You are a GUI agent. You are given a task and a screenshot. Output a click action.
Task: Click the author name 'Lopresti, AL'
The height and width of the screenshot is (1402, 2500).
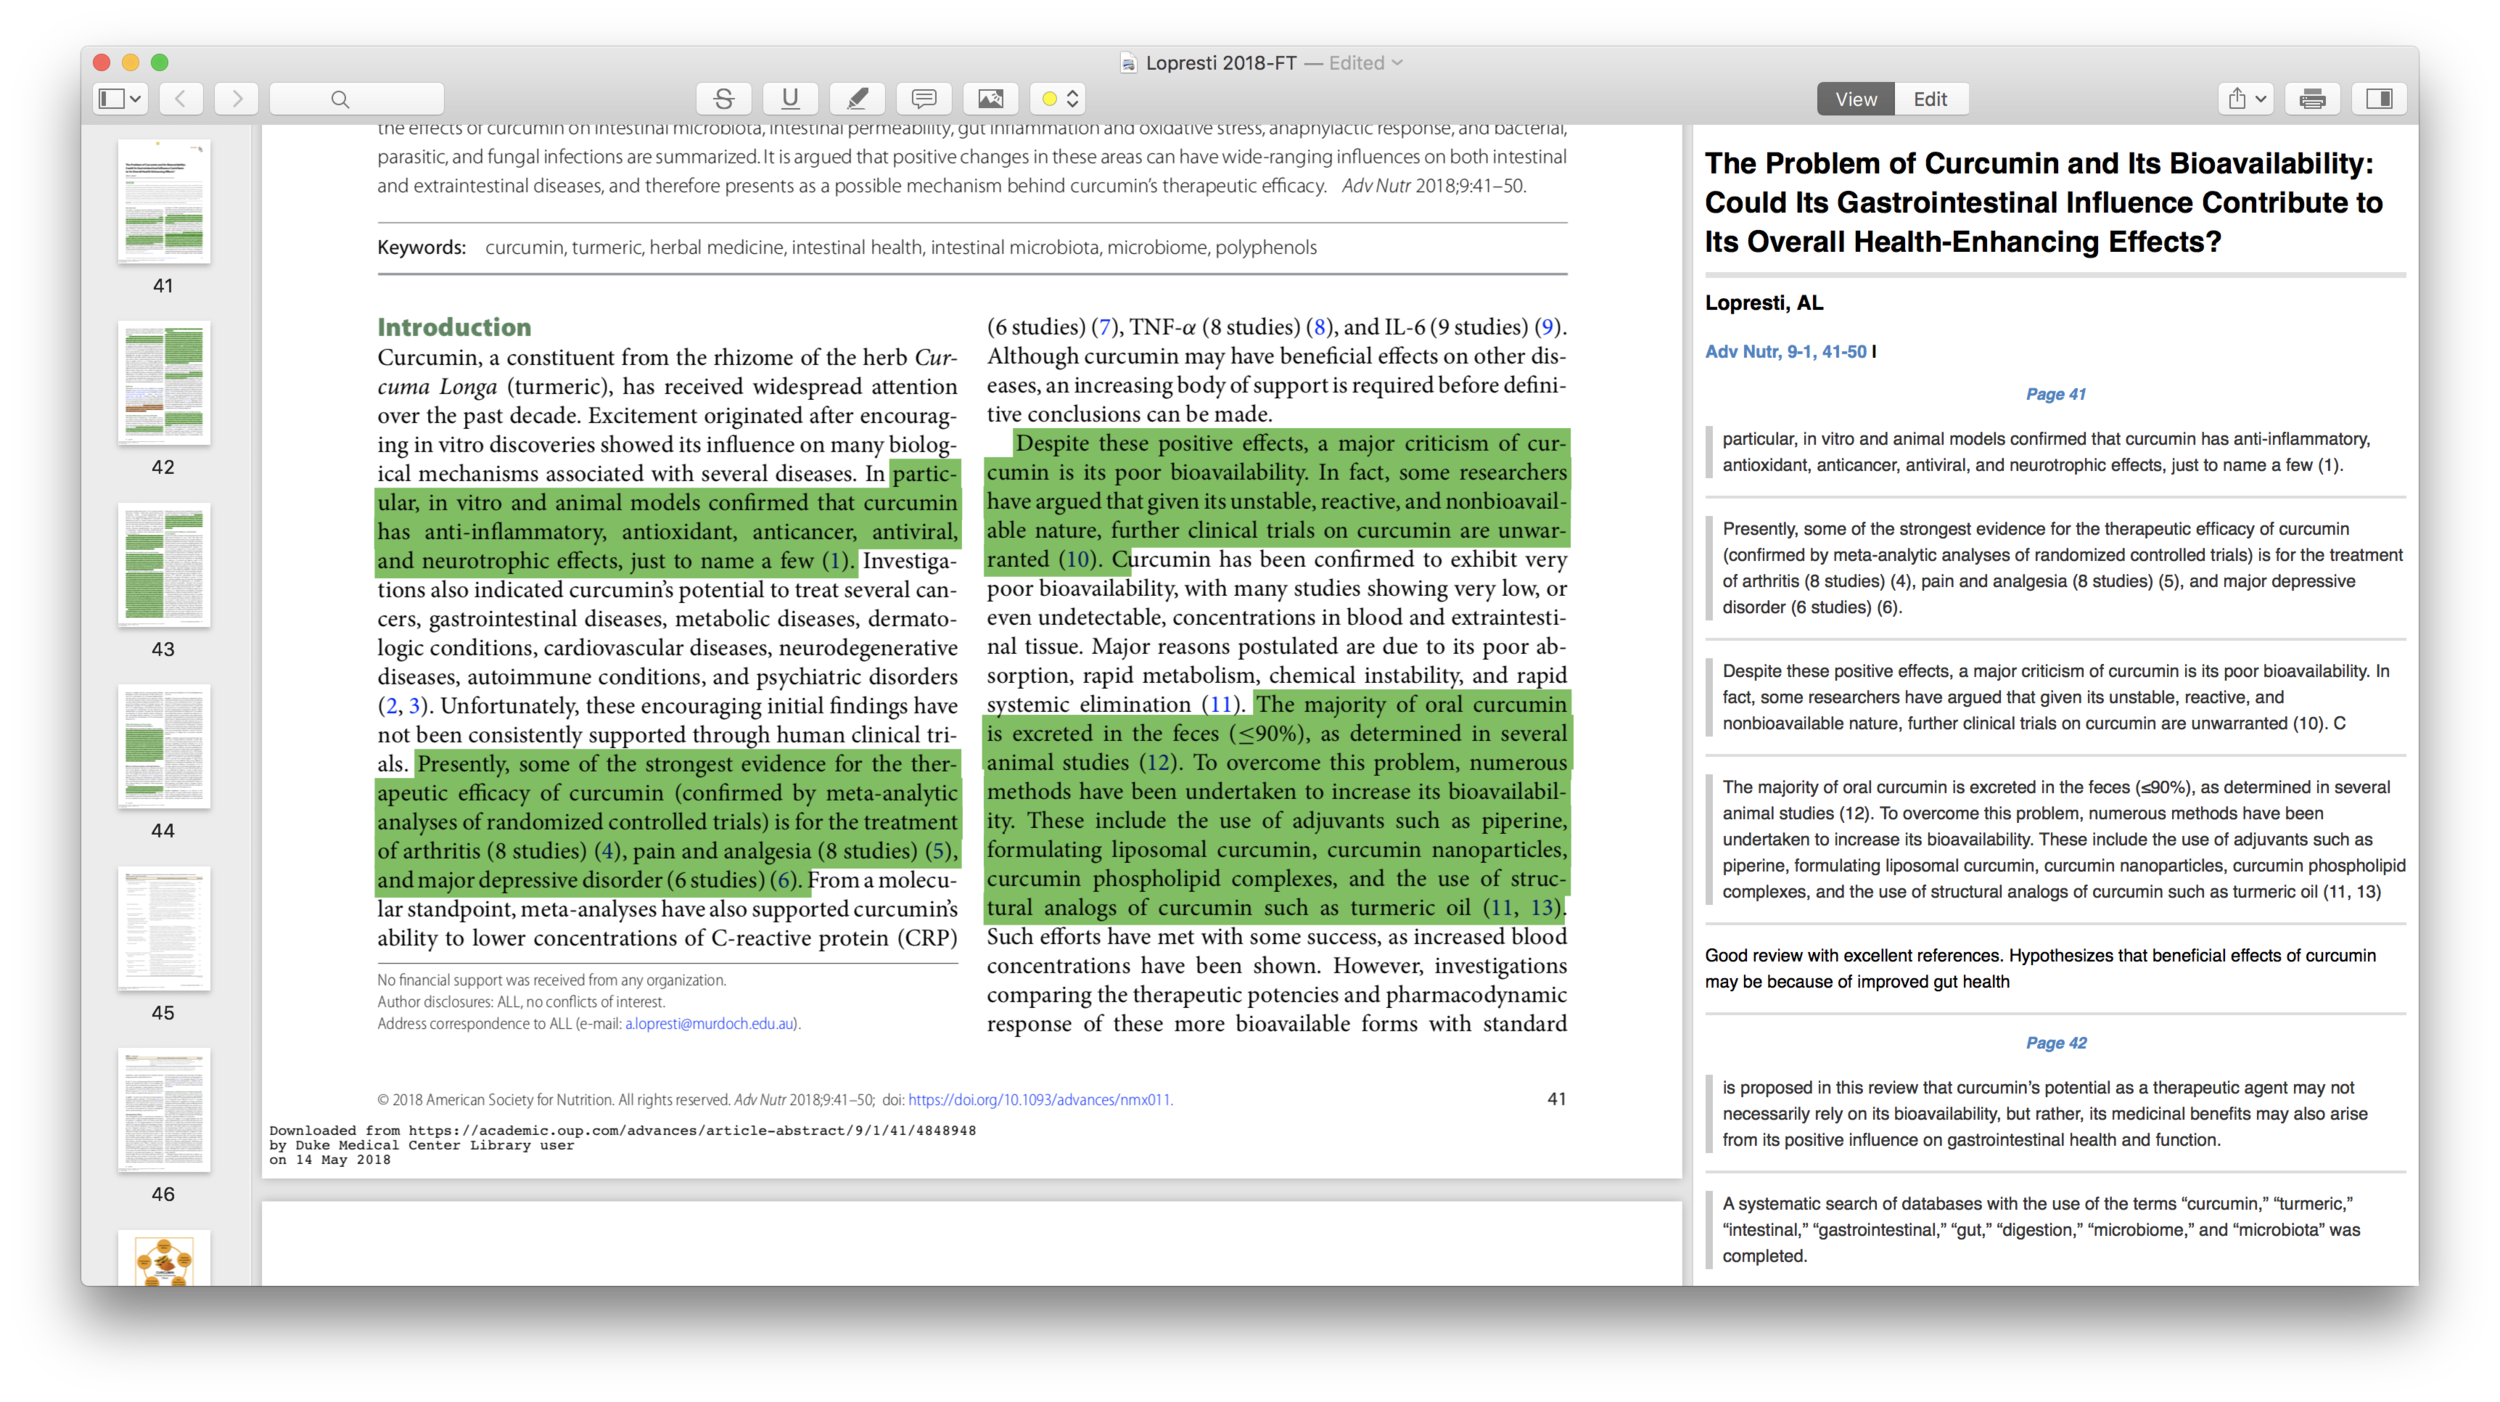pyautogui.click(x=1764, y=303)
